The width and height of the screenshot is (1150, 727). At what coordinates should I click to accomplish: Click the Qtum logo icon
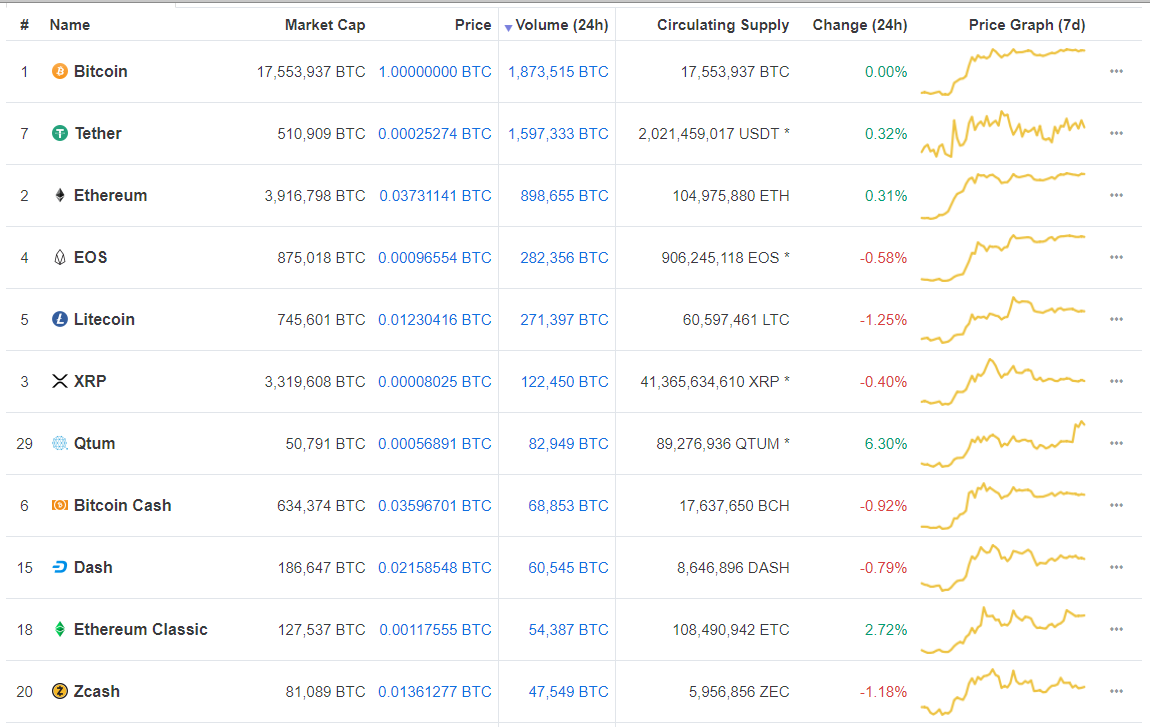60,444
